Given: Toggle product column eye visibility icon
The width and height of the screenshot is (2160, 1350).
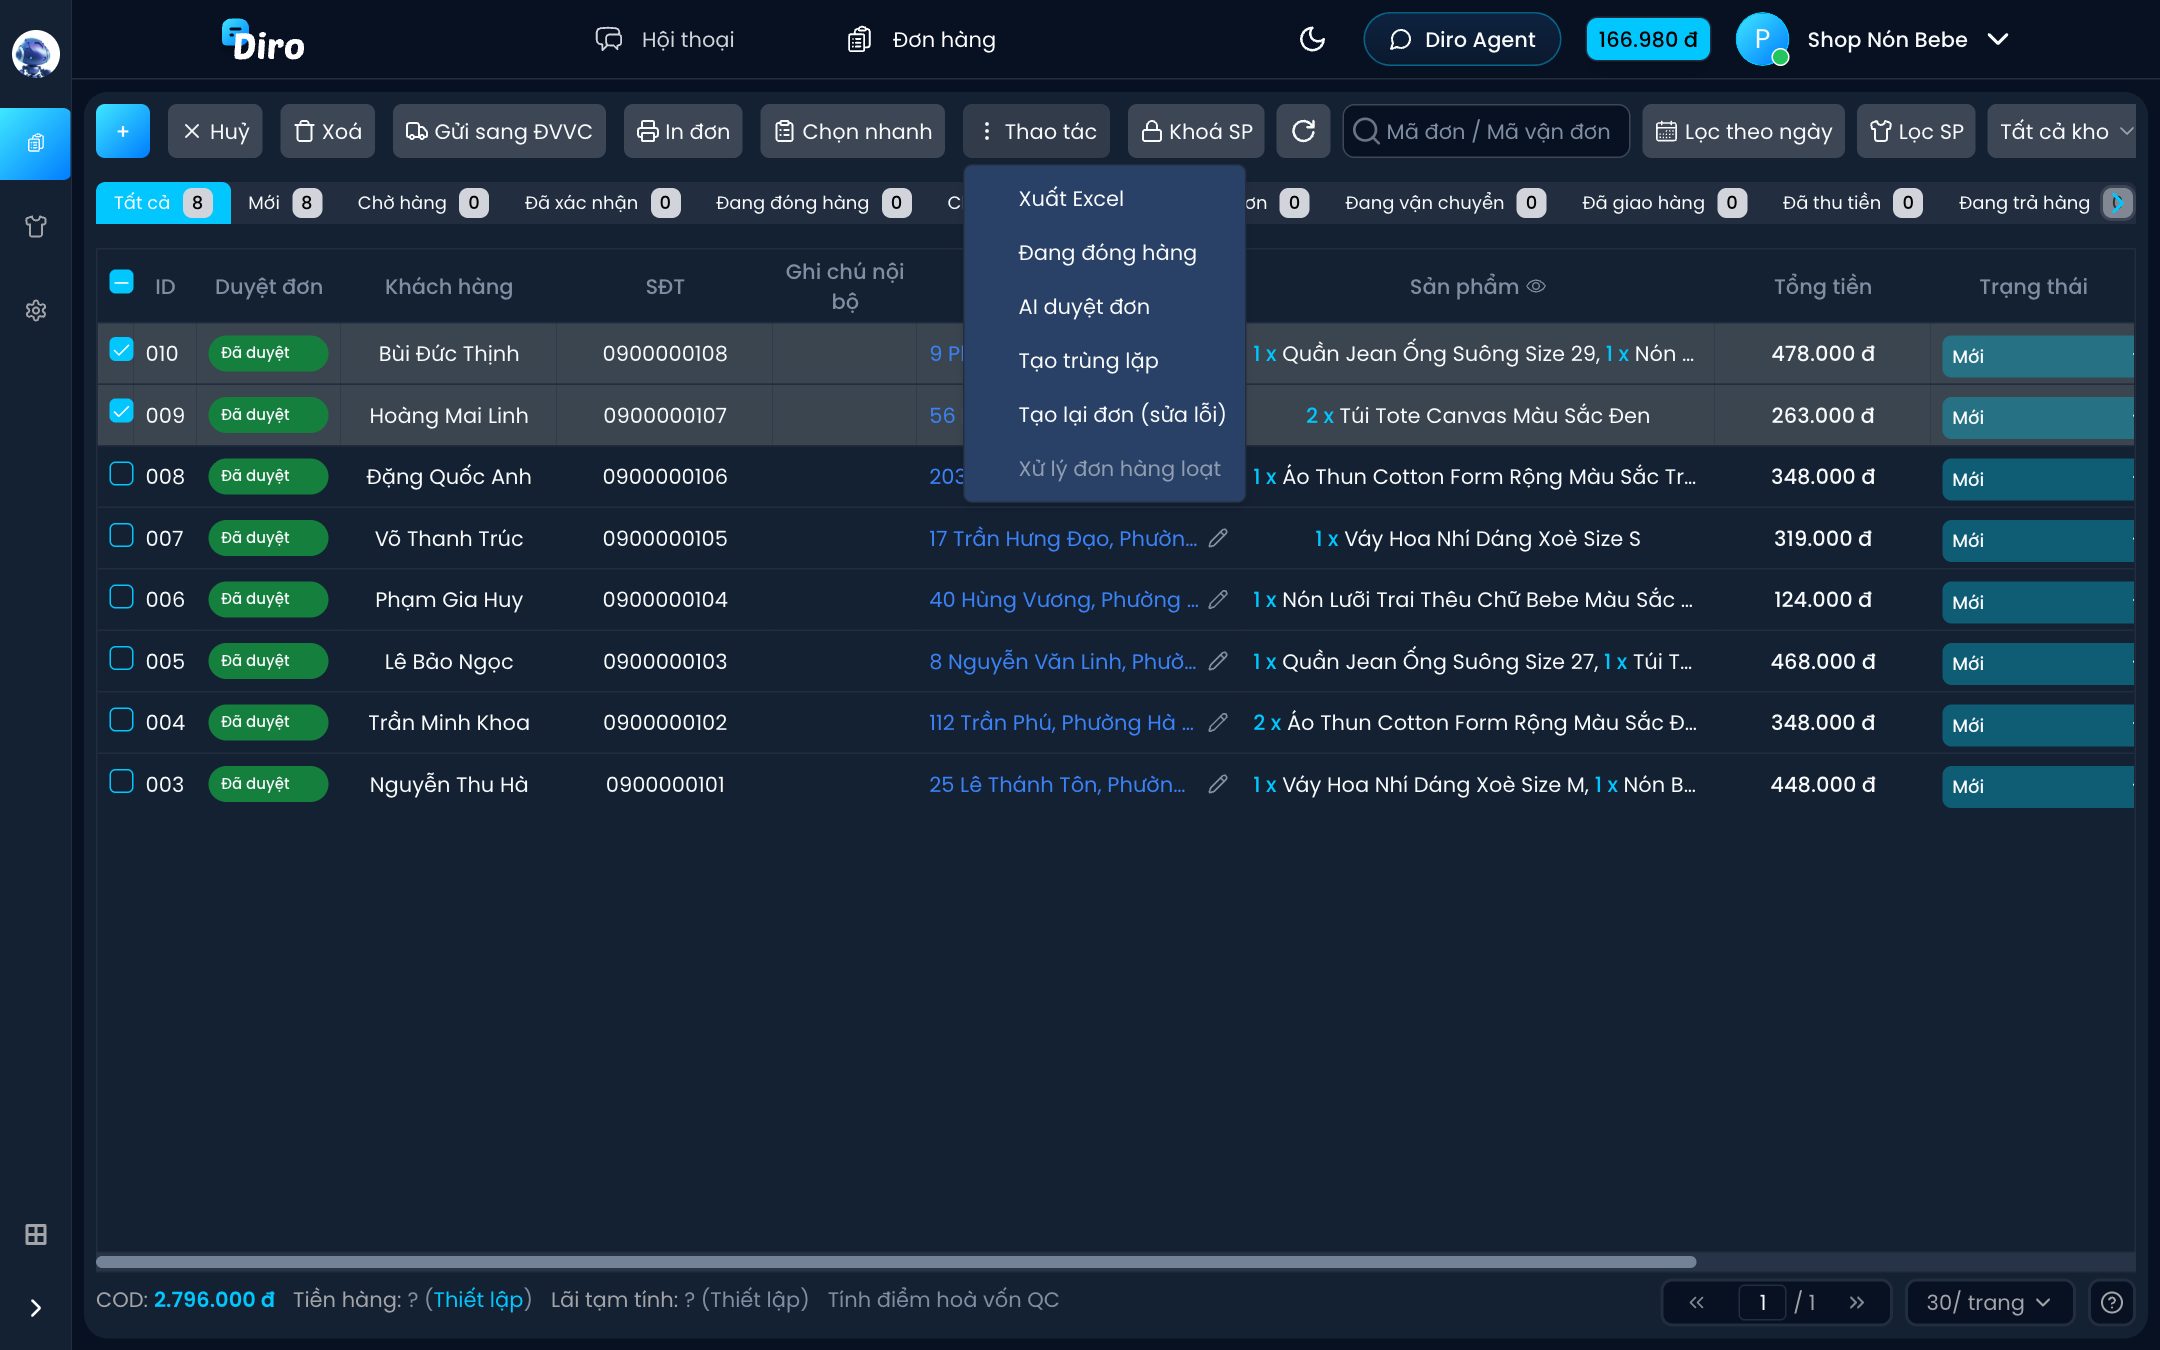Looking at the screenshot, I should (x=1537, y=286).
